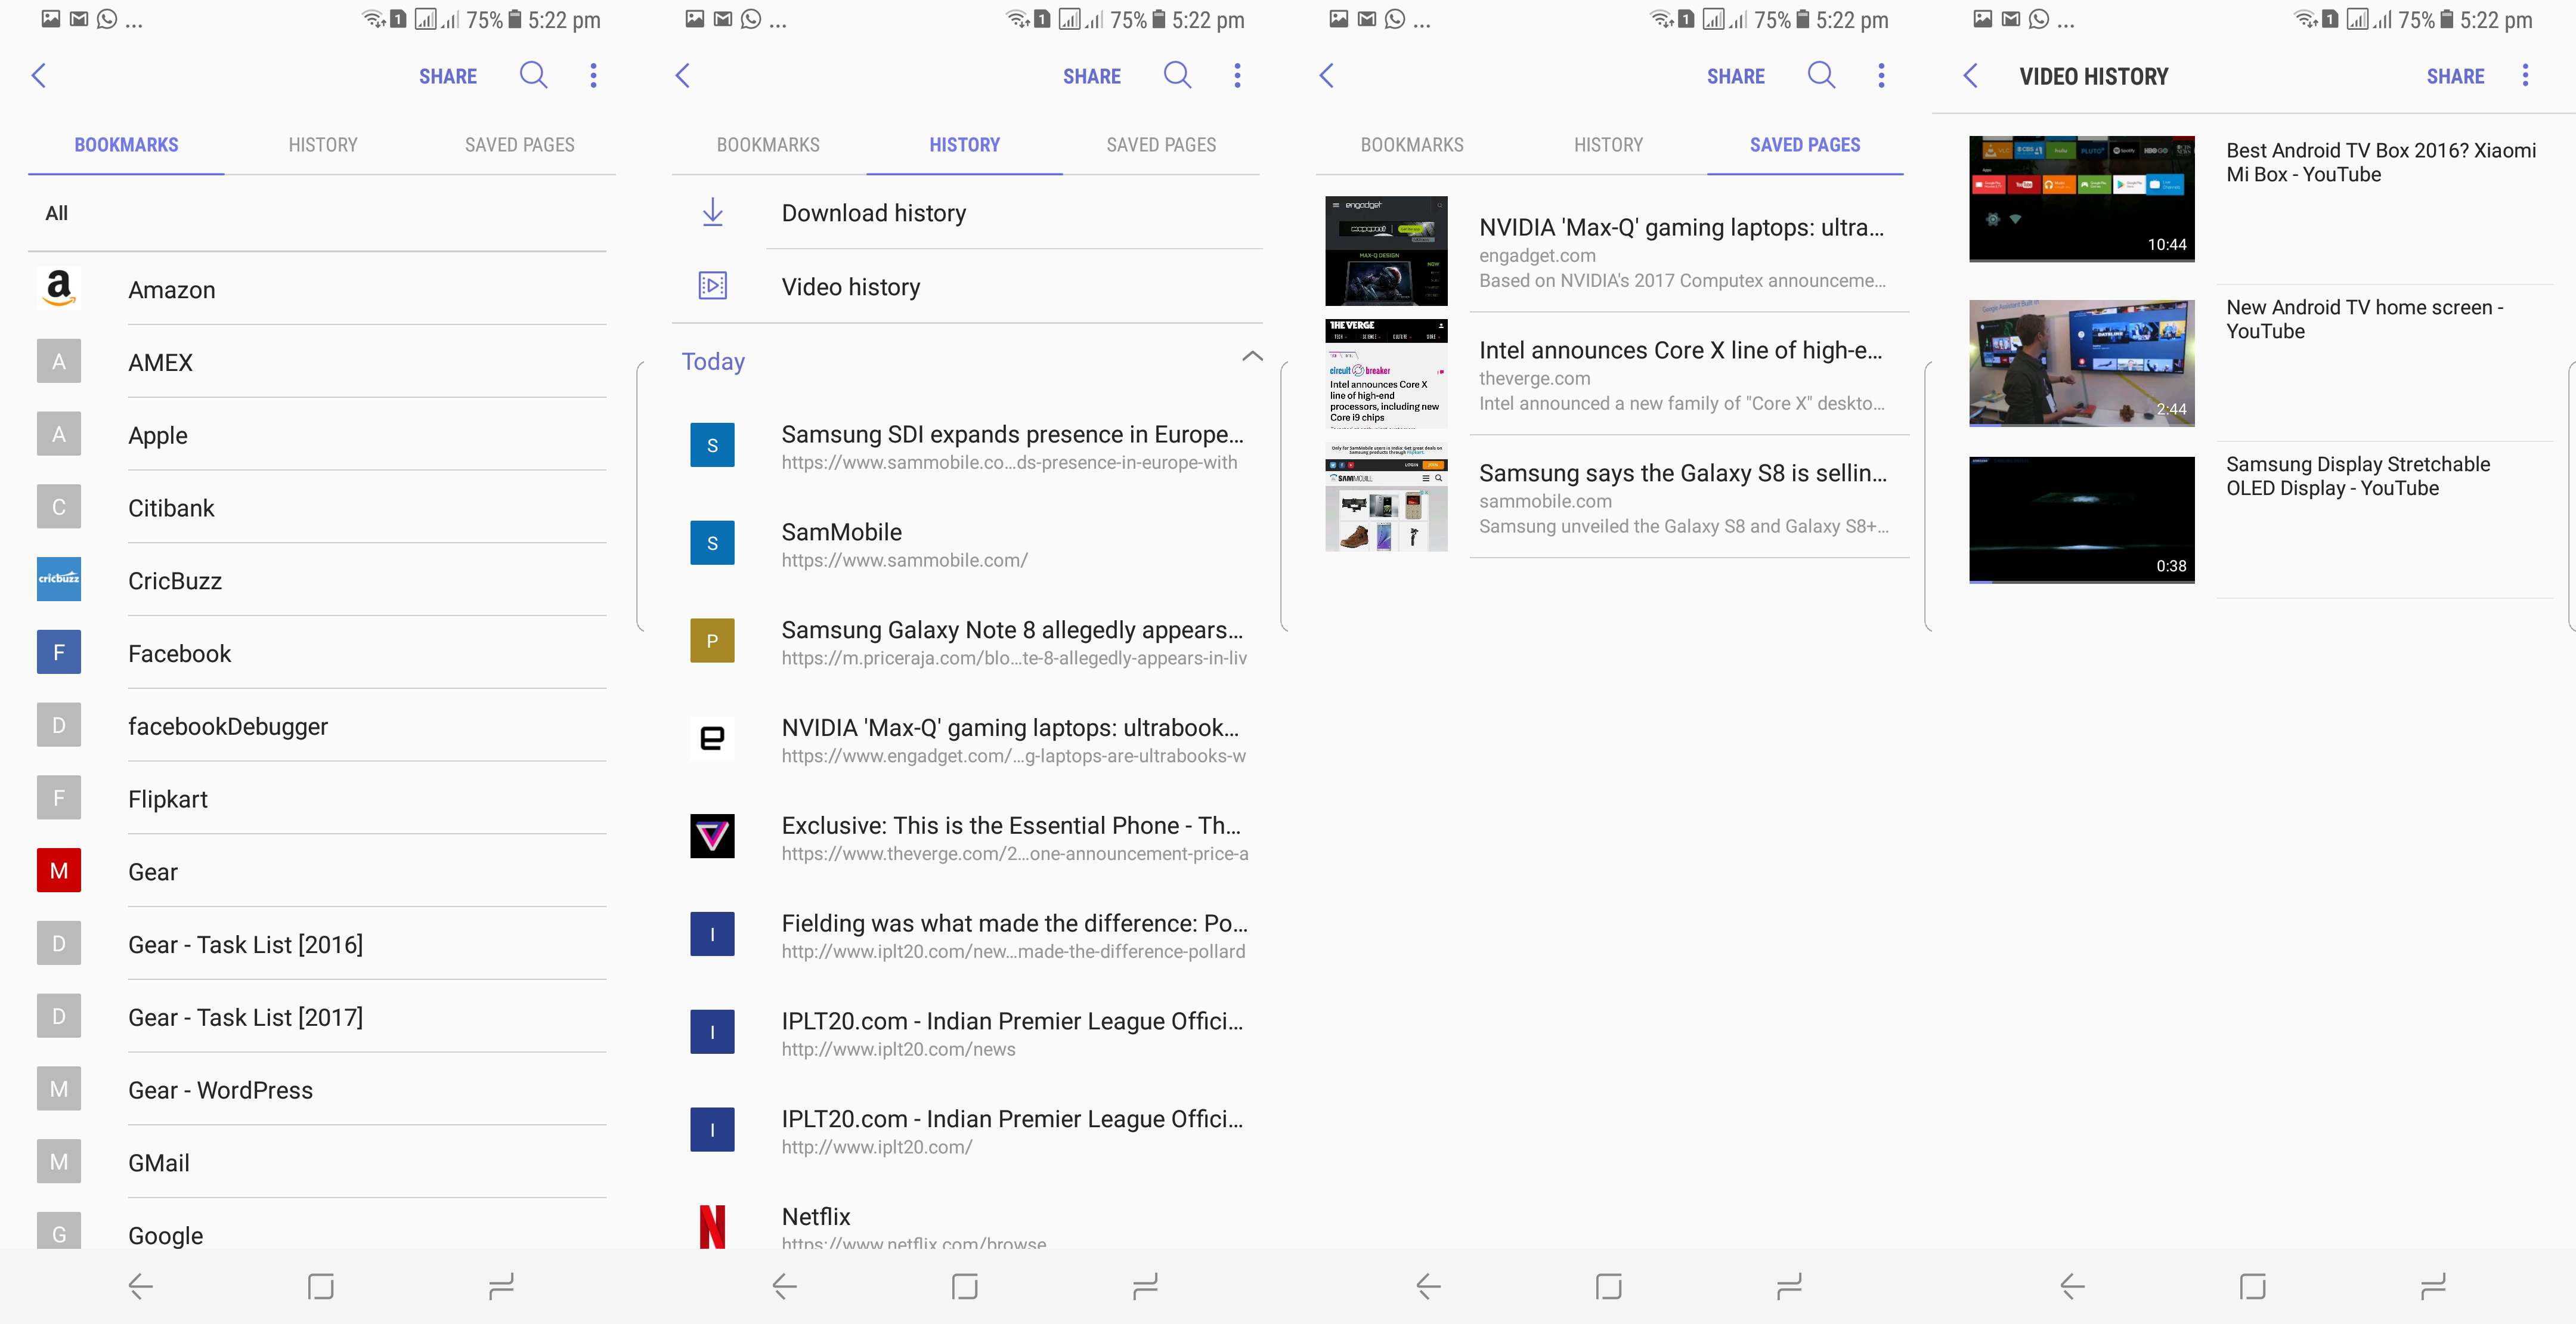This screenshot has height=1324, width=2576.
Task: Open the search icon next to Share
Action: pos(533,75)
